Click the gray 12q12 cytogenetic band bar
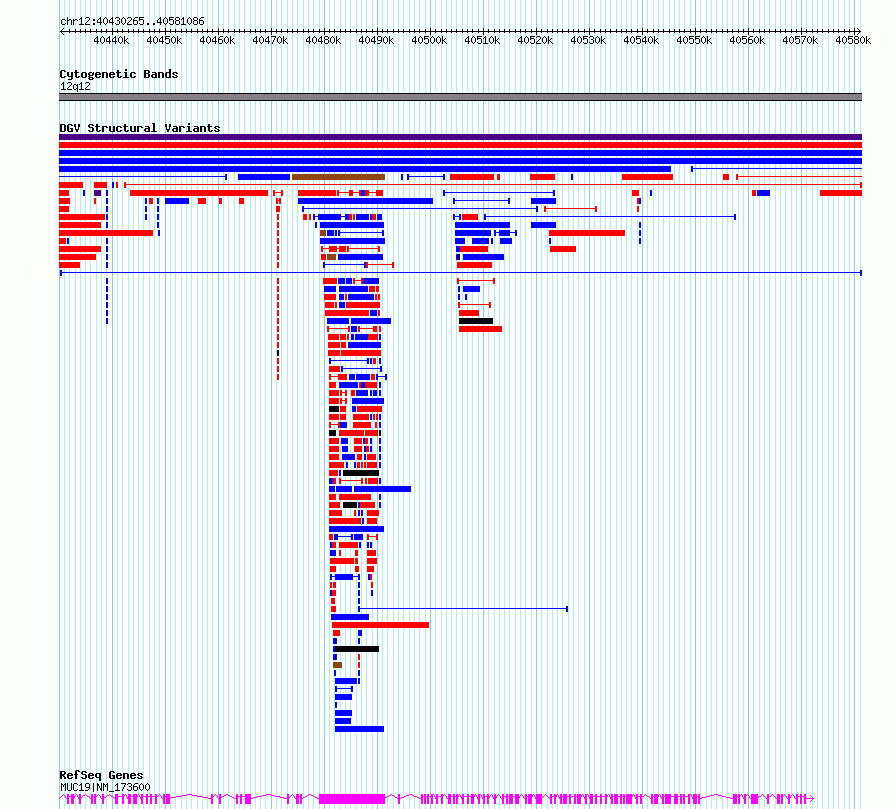 click(460, 97)
